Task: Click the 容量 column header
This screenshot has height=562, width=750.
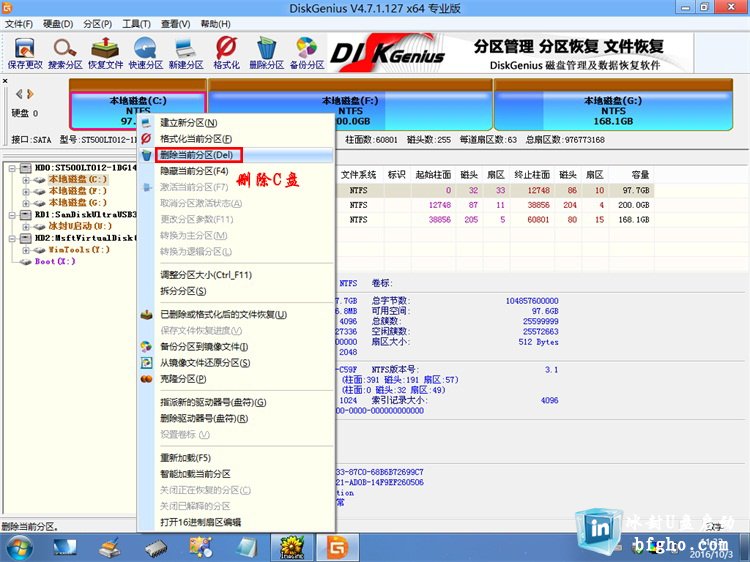Action: 639,175
